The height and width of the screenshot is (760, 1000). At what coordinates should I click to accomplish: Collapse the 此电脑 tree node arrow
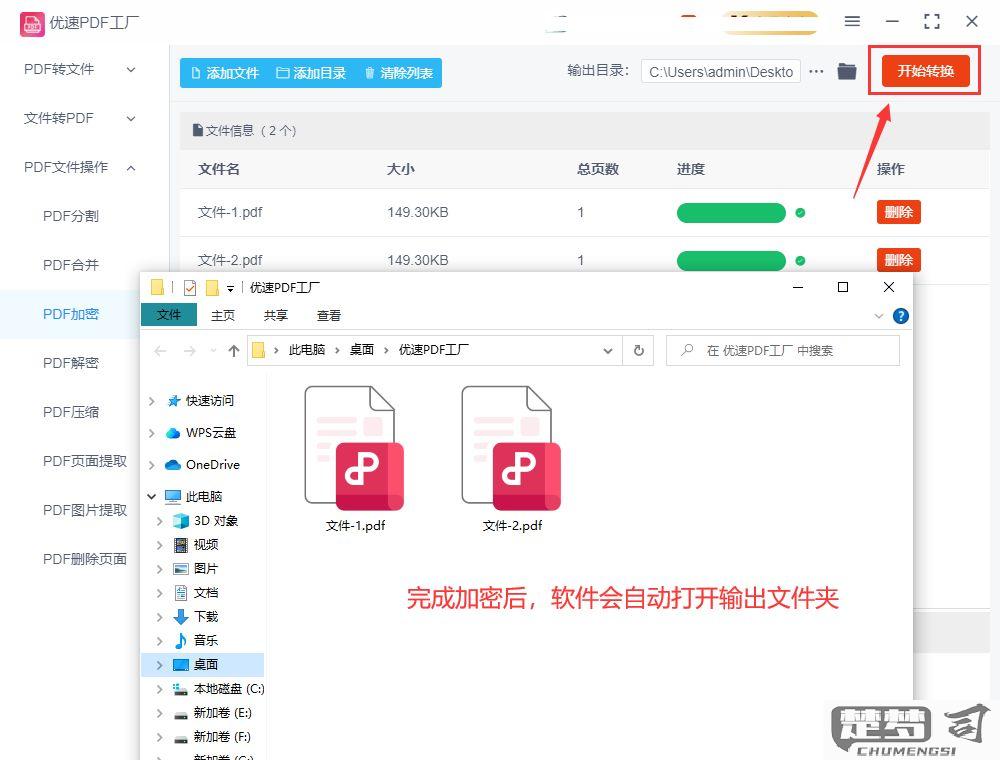152,496
